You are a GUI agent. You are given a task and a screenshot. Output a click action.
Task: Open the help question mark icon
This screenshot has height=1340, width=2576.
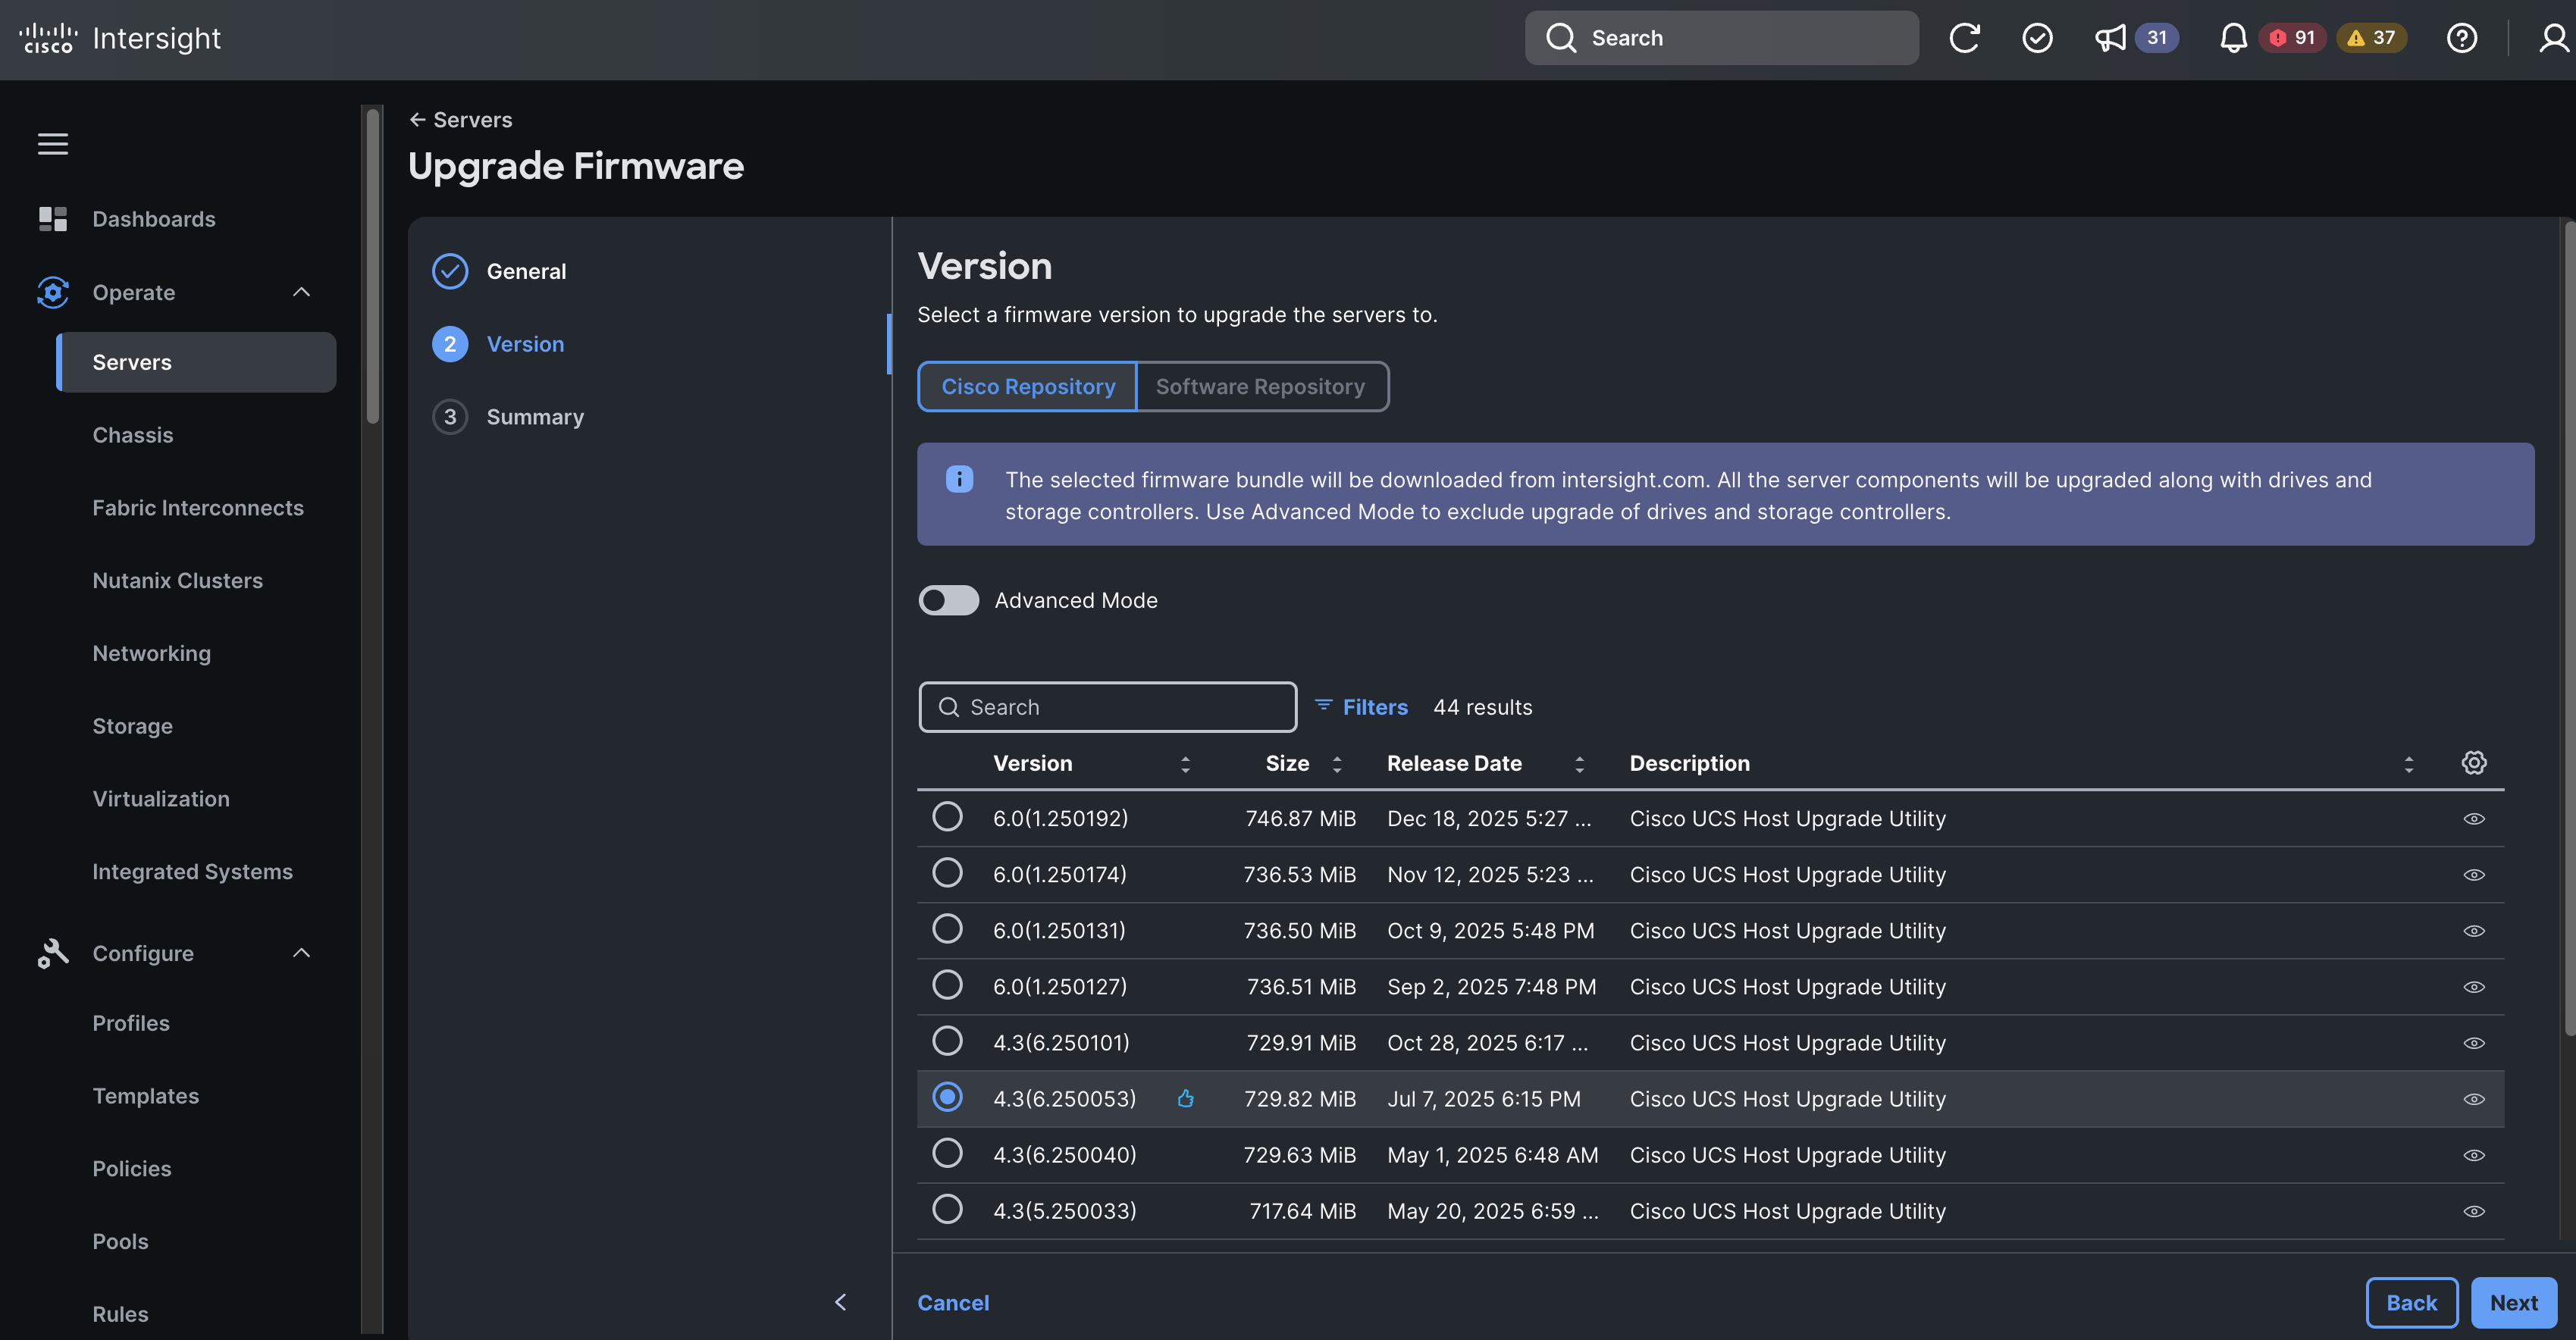[x=2461, y=38]
